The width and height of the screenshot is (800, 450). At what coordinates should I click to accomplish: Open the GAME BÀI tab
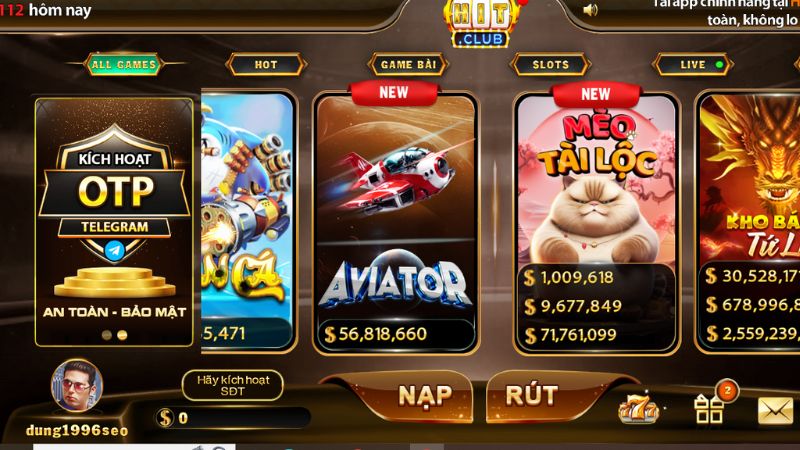pyautogui.click(x=408, y=65)
